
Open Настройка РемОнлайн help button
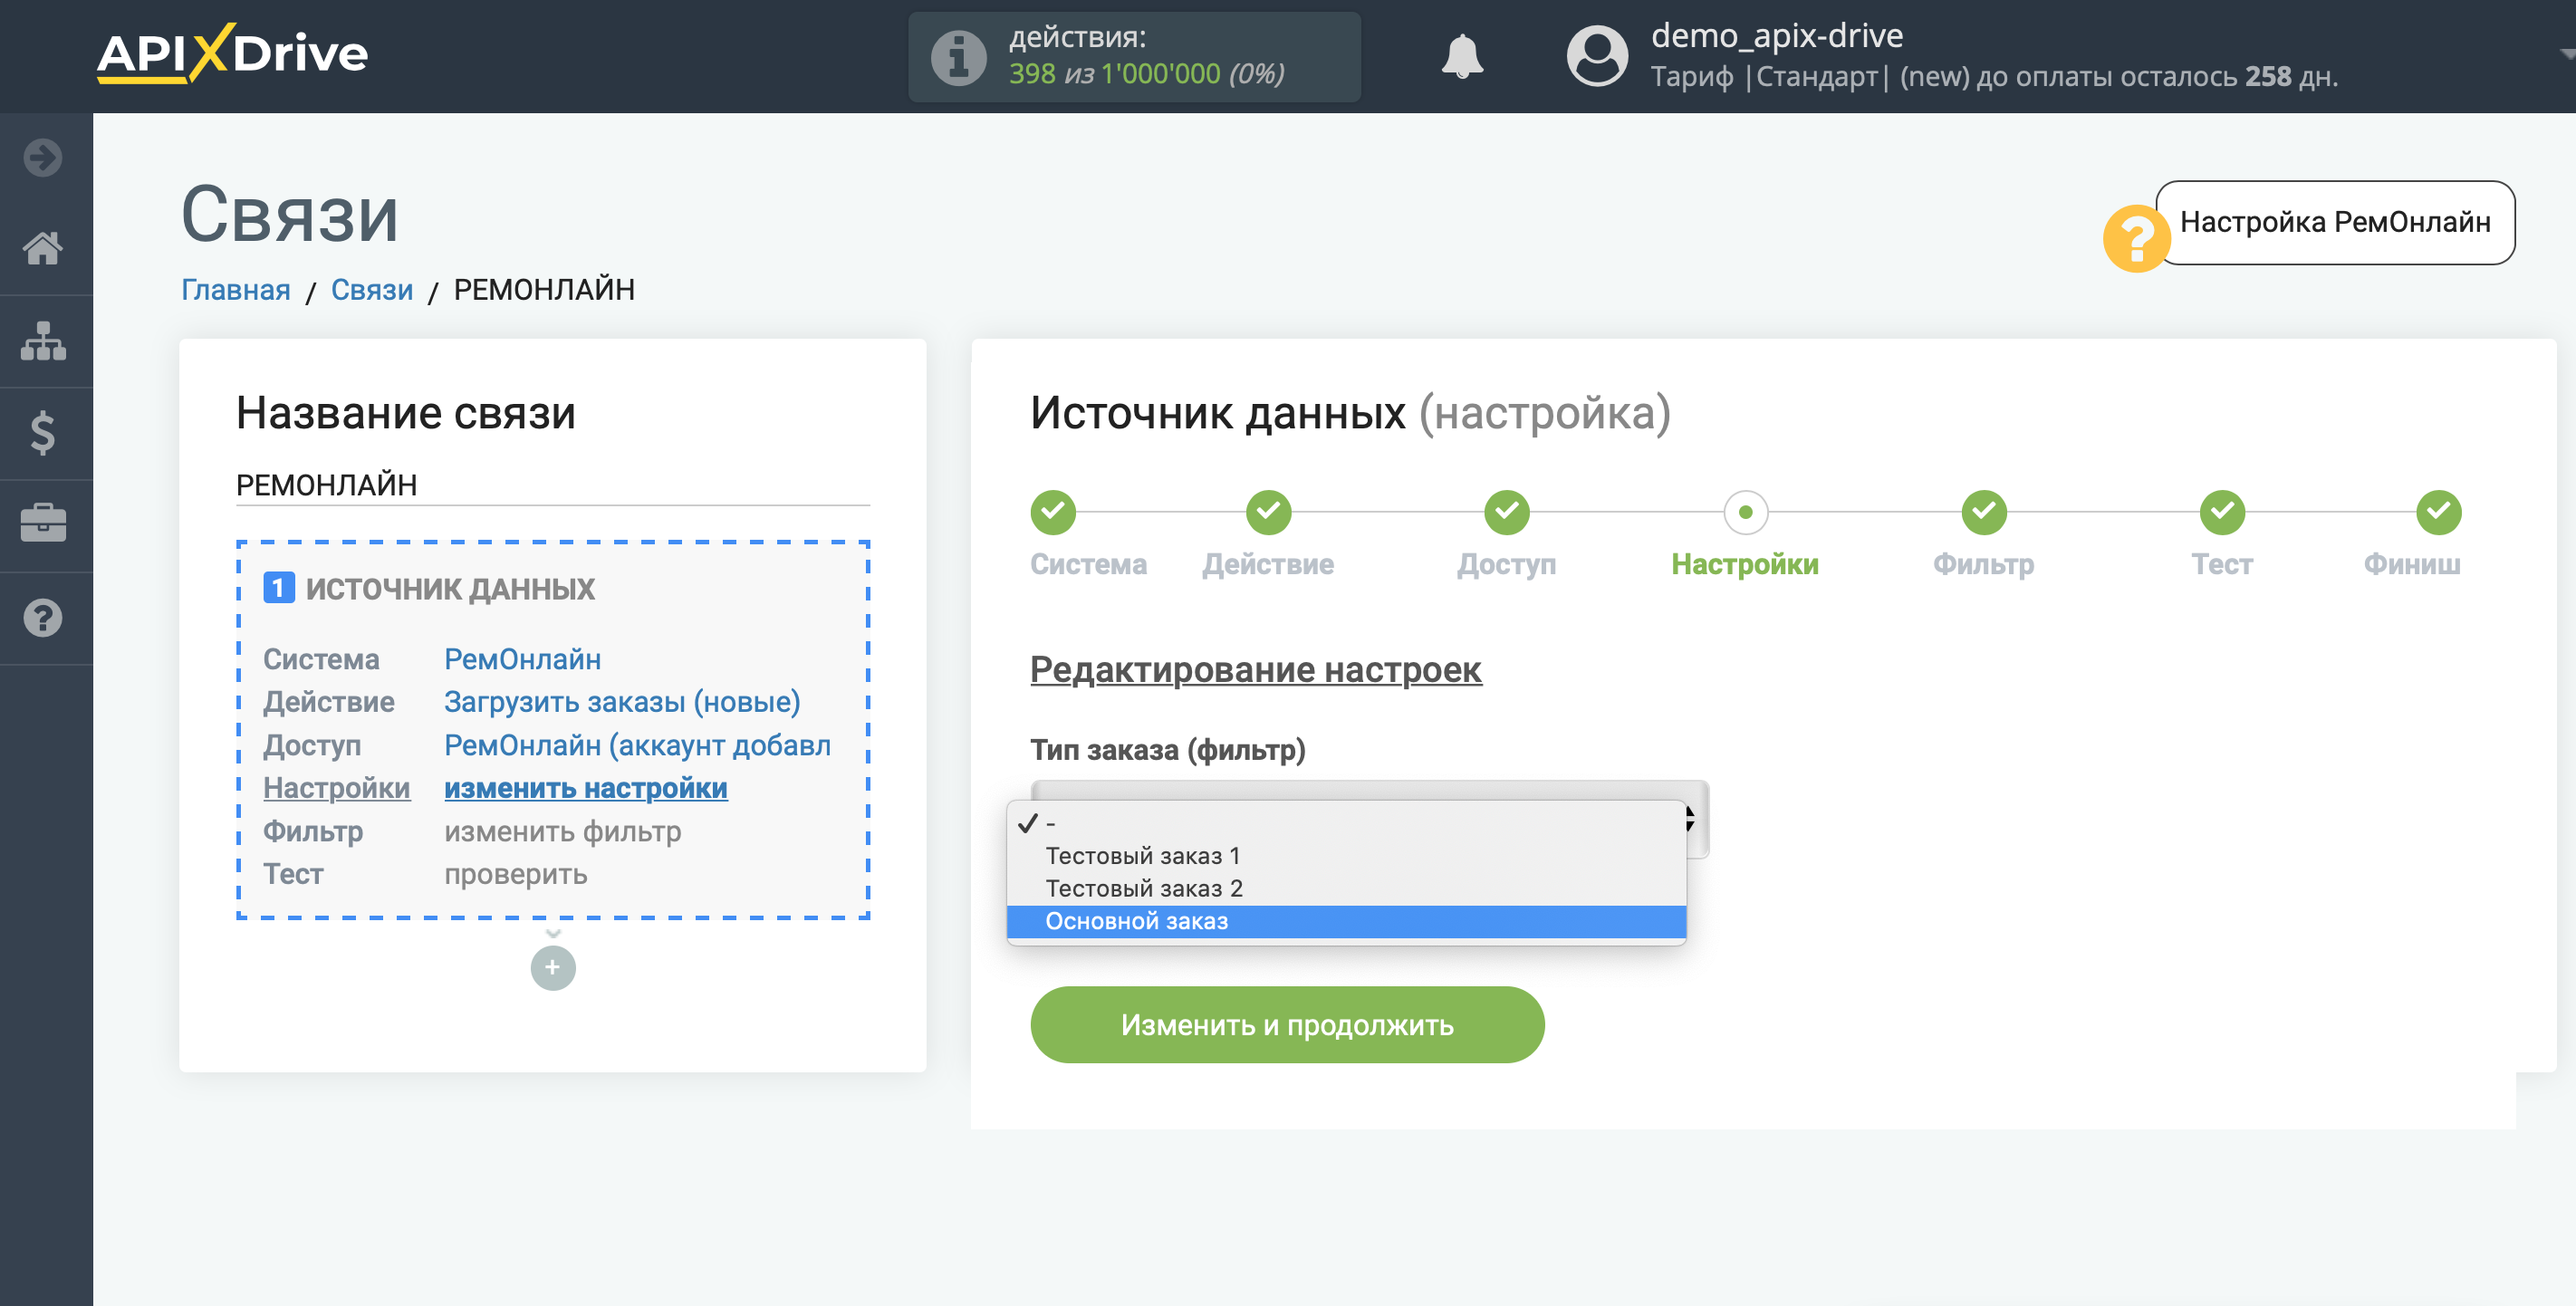click(x=2334, y=222)
